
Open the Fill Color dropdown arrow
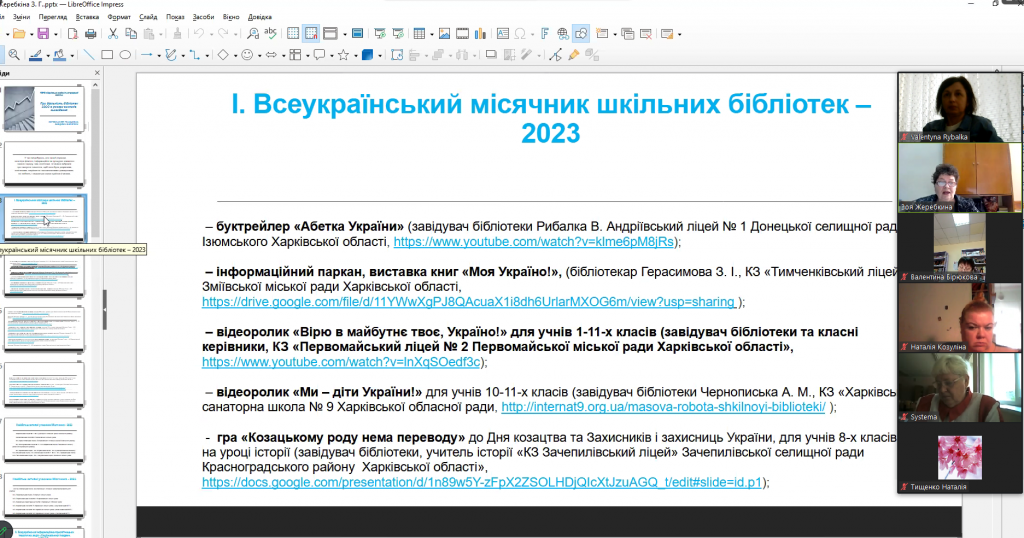72,55
